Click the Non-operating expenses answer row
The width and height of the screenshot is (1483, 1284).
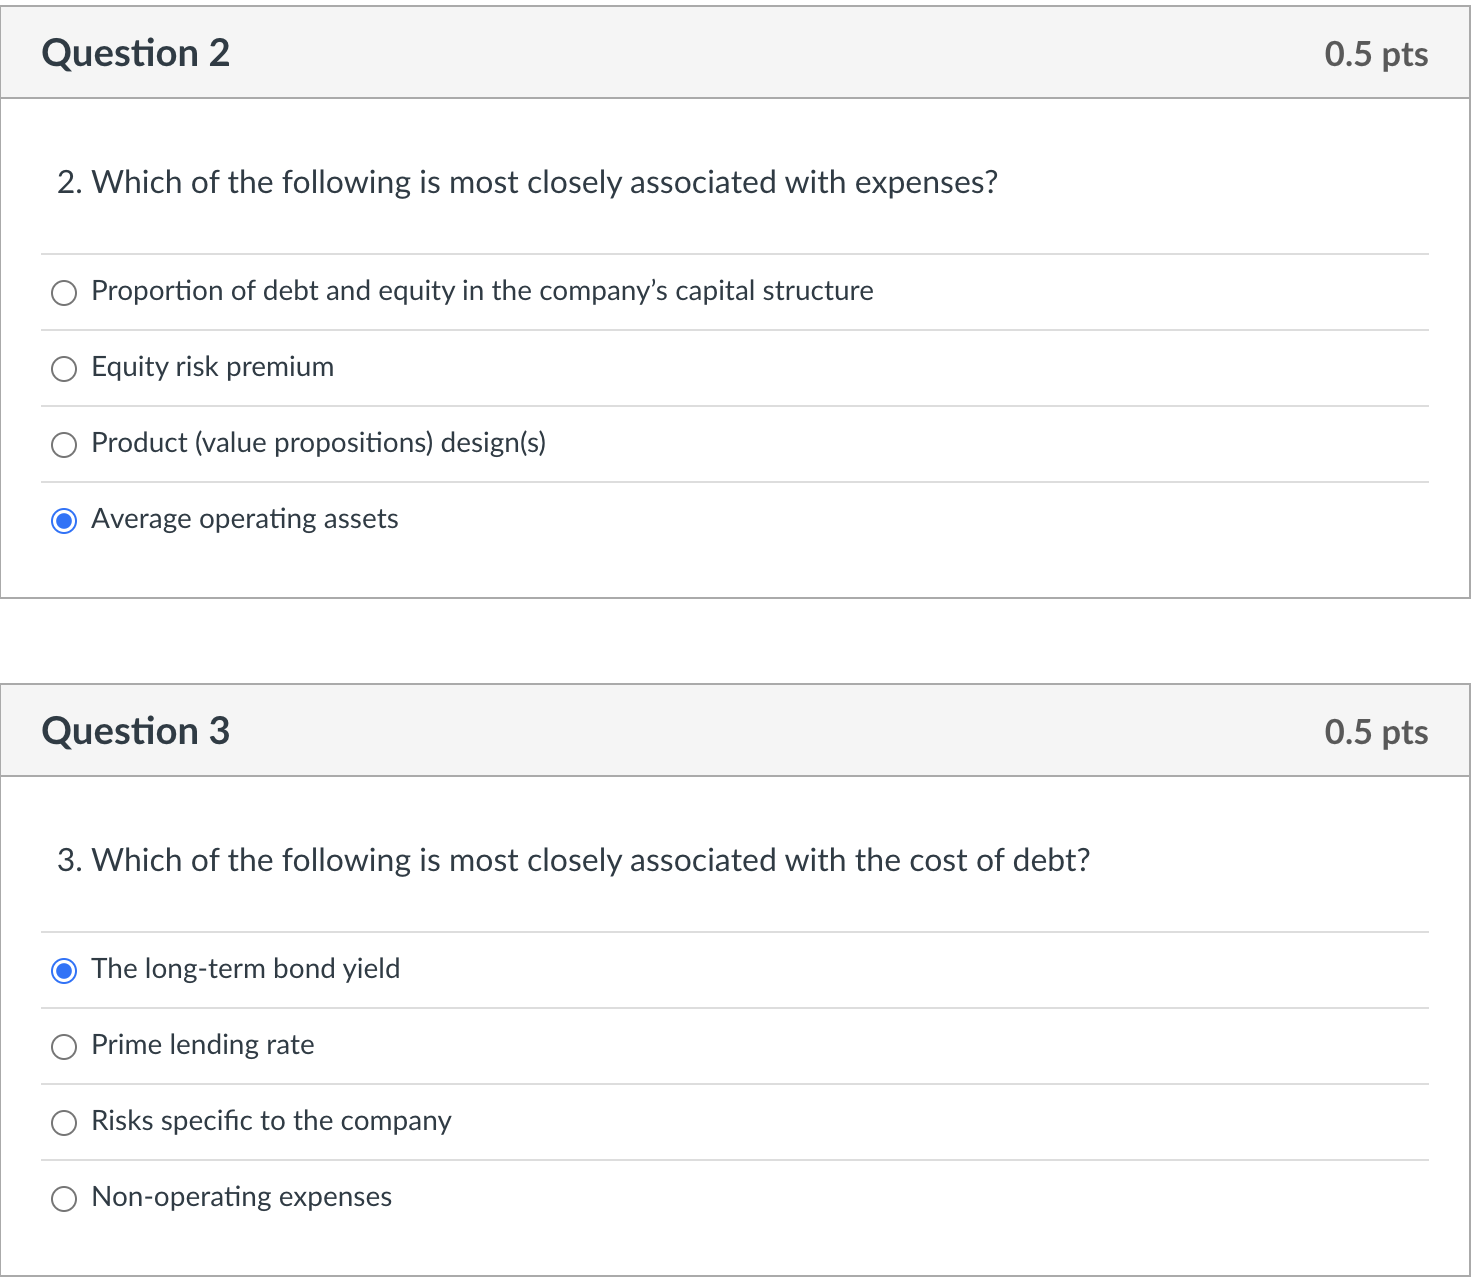241,1198
